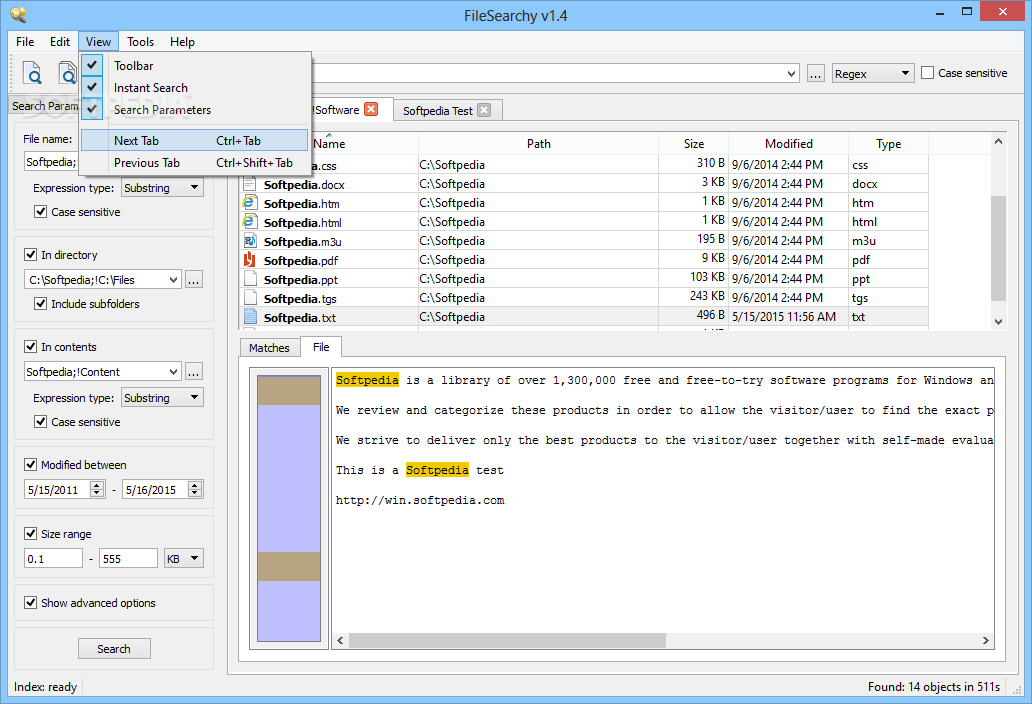Sort results by Size column header

point(694,143)
